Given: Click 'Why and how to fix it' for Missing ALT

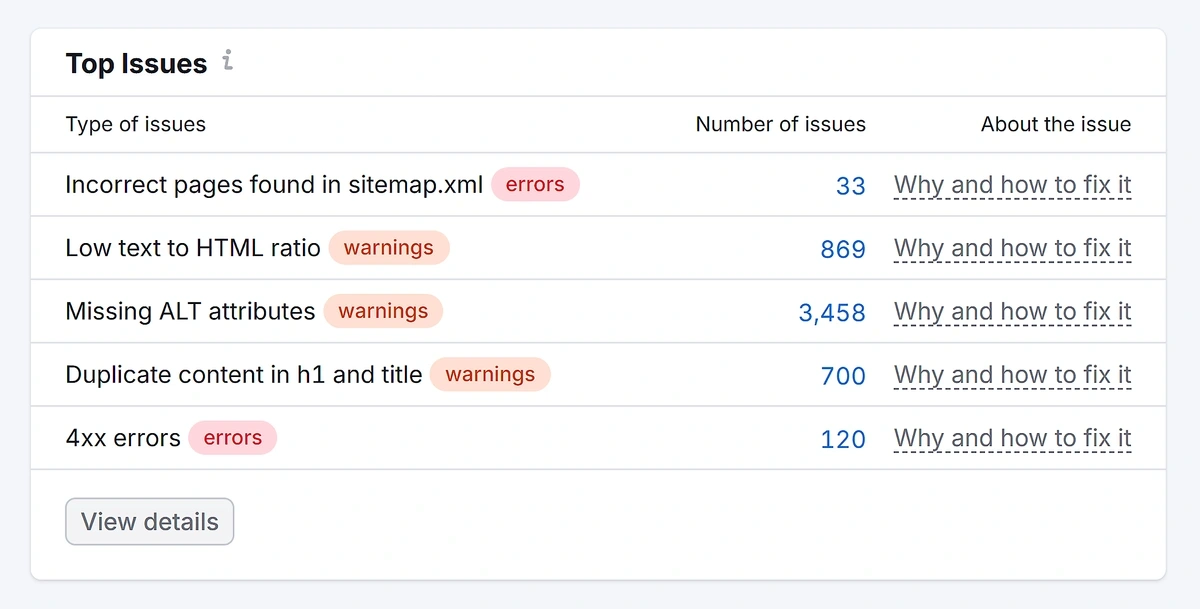Looking at the screenshot, I should pyautogui.click(x=1012, y=312).
